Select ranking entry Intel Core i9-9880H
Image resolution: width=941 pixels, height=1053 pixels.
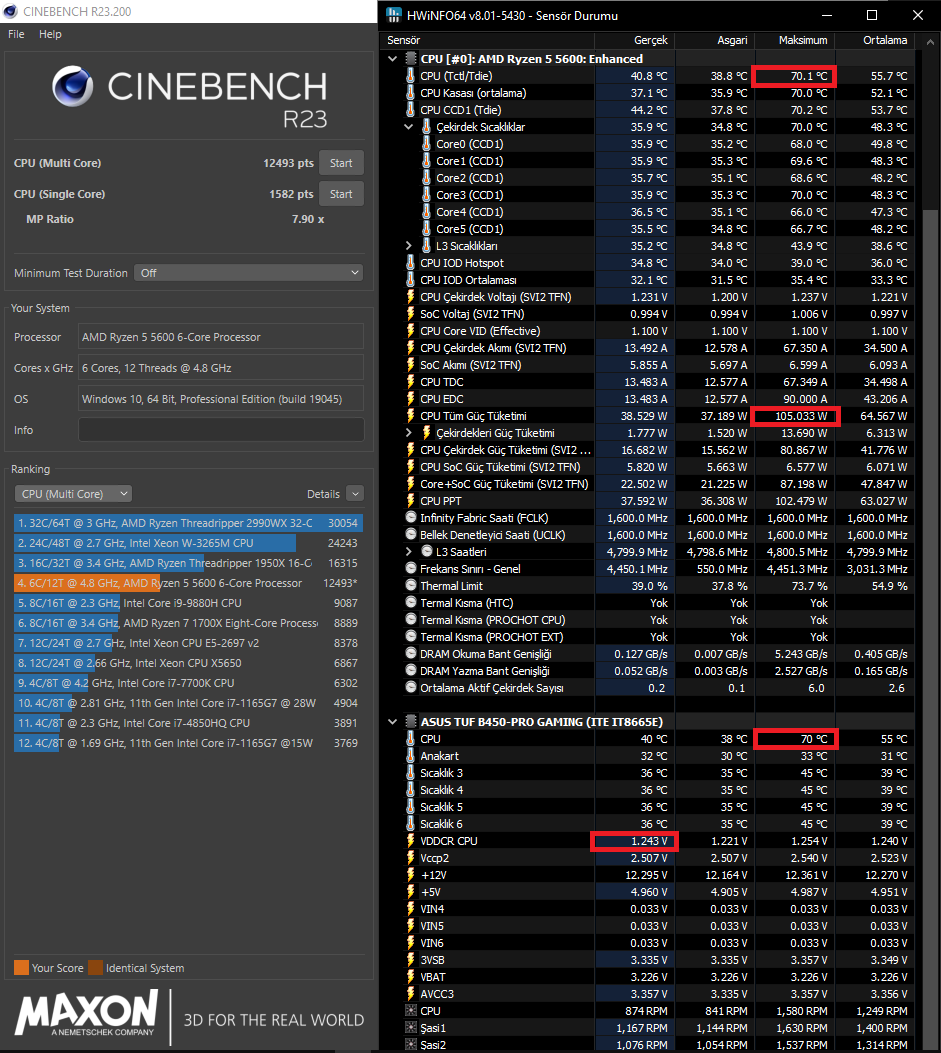pyautogui.click(x=188, y=603)
